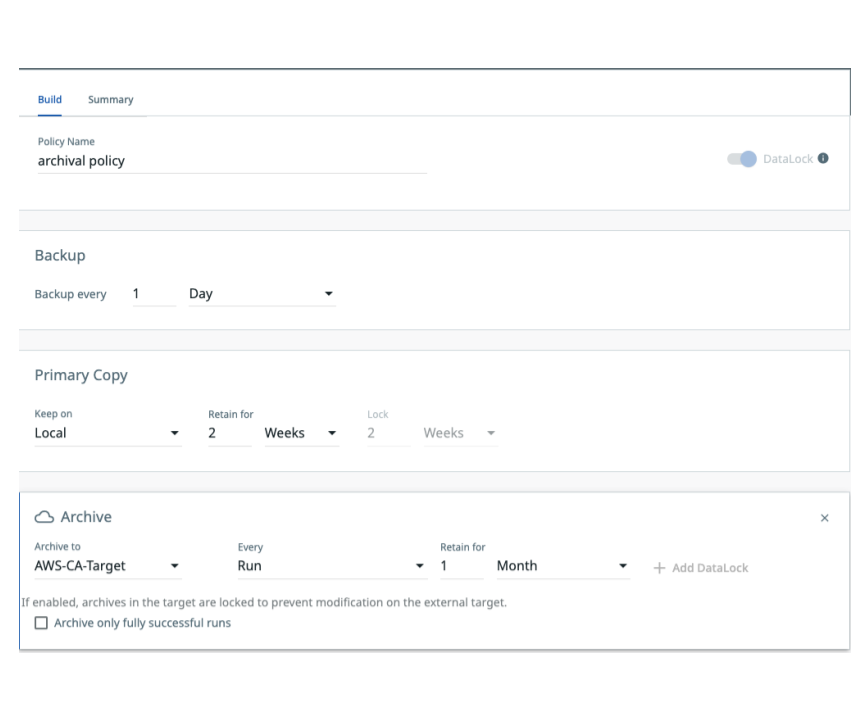Click the DataLock info icon
This screenshot has width=867, height=720.
pyautogui.click(x=823, y=159)
